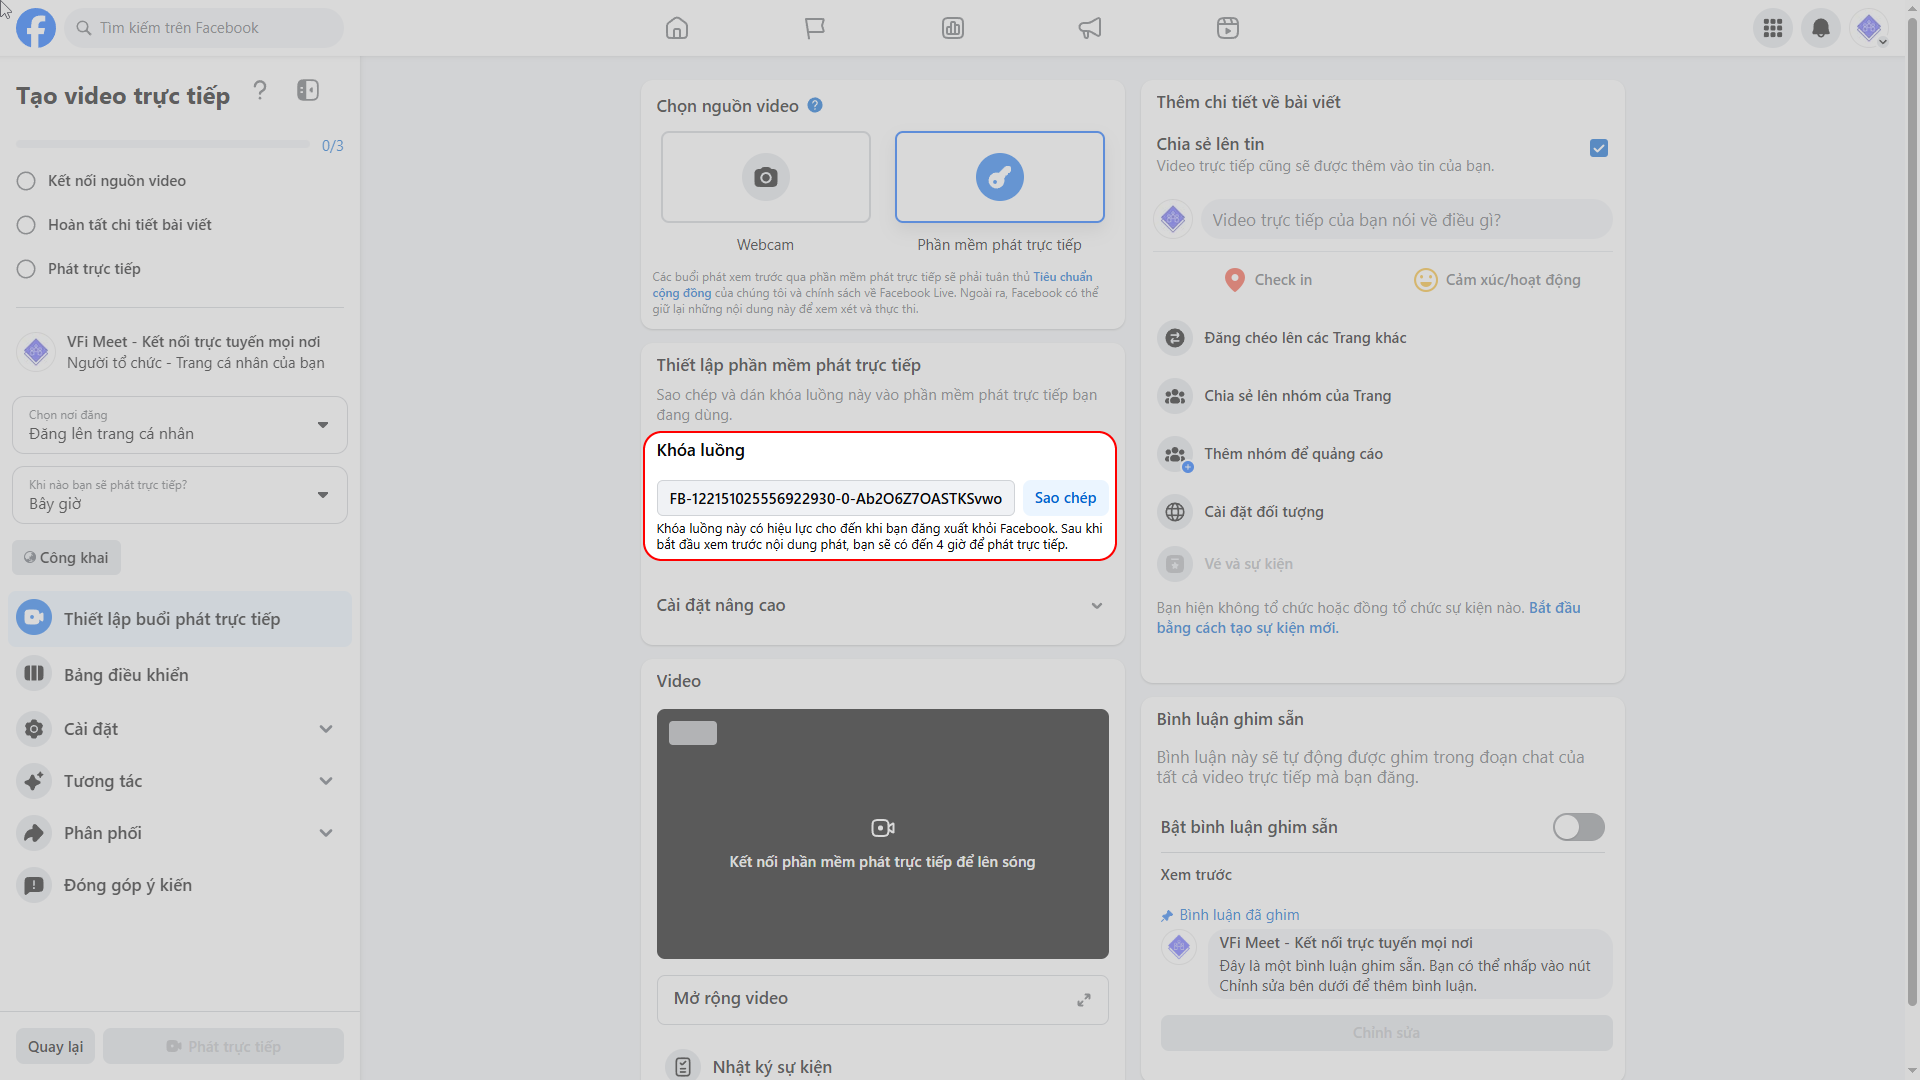1920x1080 pixels.
Task: Click the Sao chép stream key button
Action: click(x=1064, y=498)
